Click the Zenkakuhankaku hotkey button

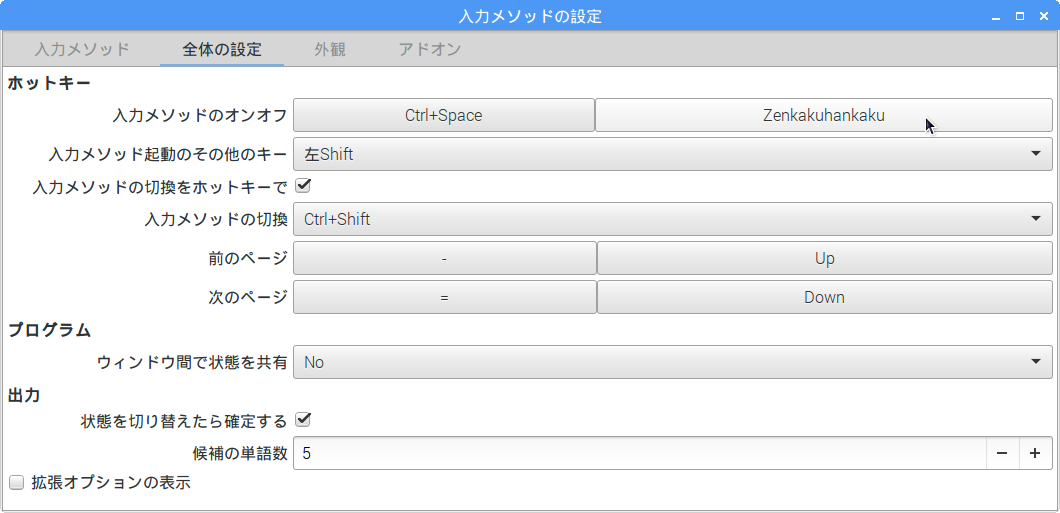[x=823, y=115]
